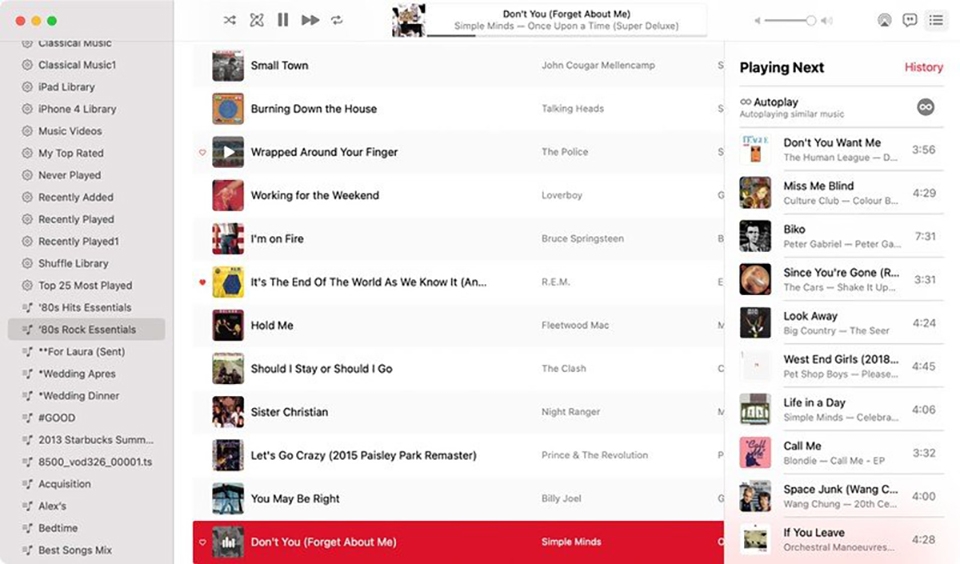This screenshot has width=960, height=564.
Task: Unlove It's The End Of The World heart
Action: (x=202, y=282)
